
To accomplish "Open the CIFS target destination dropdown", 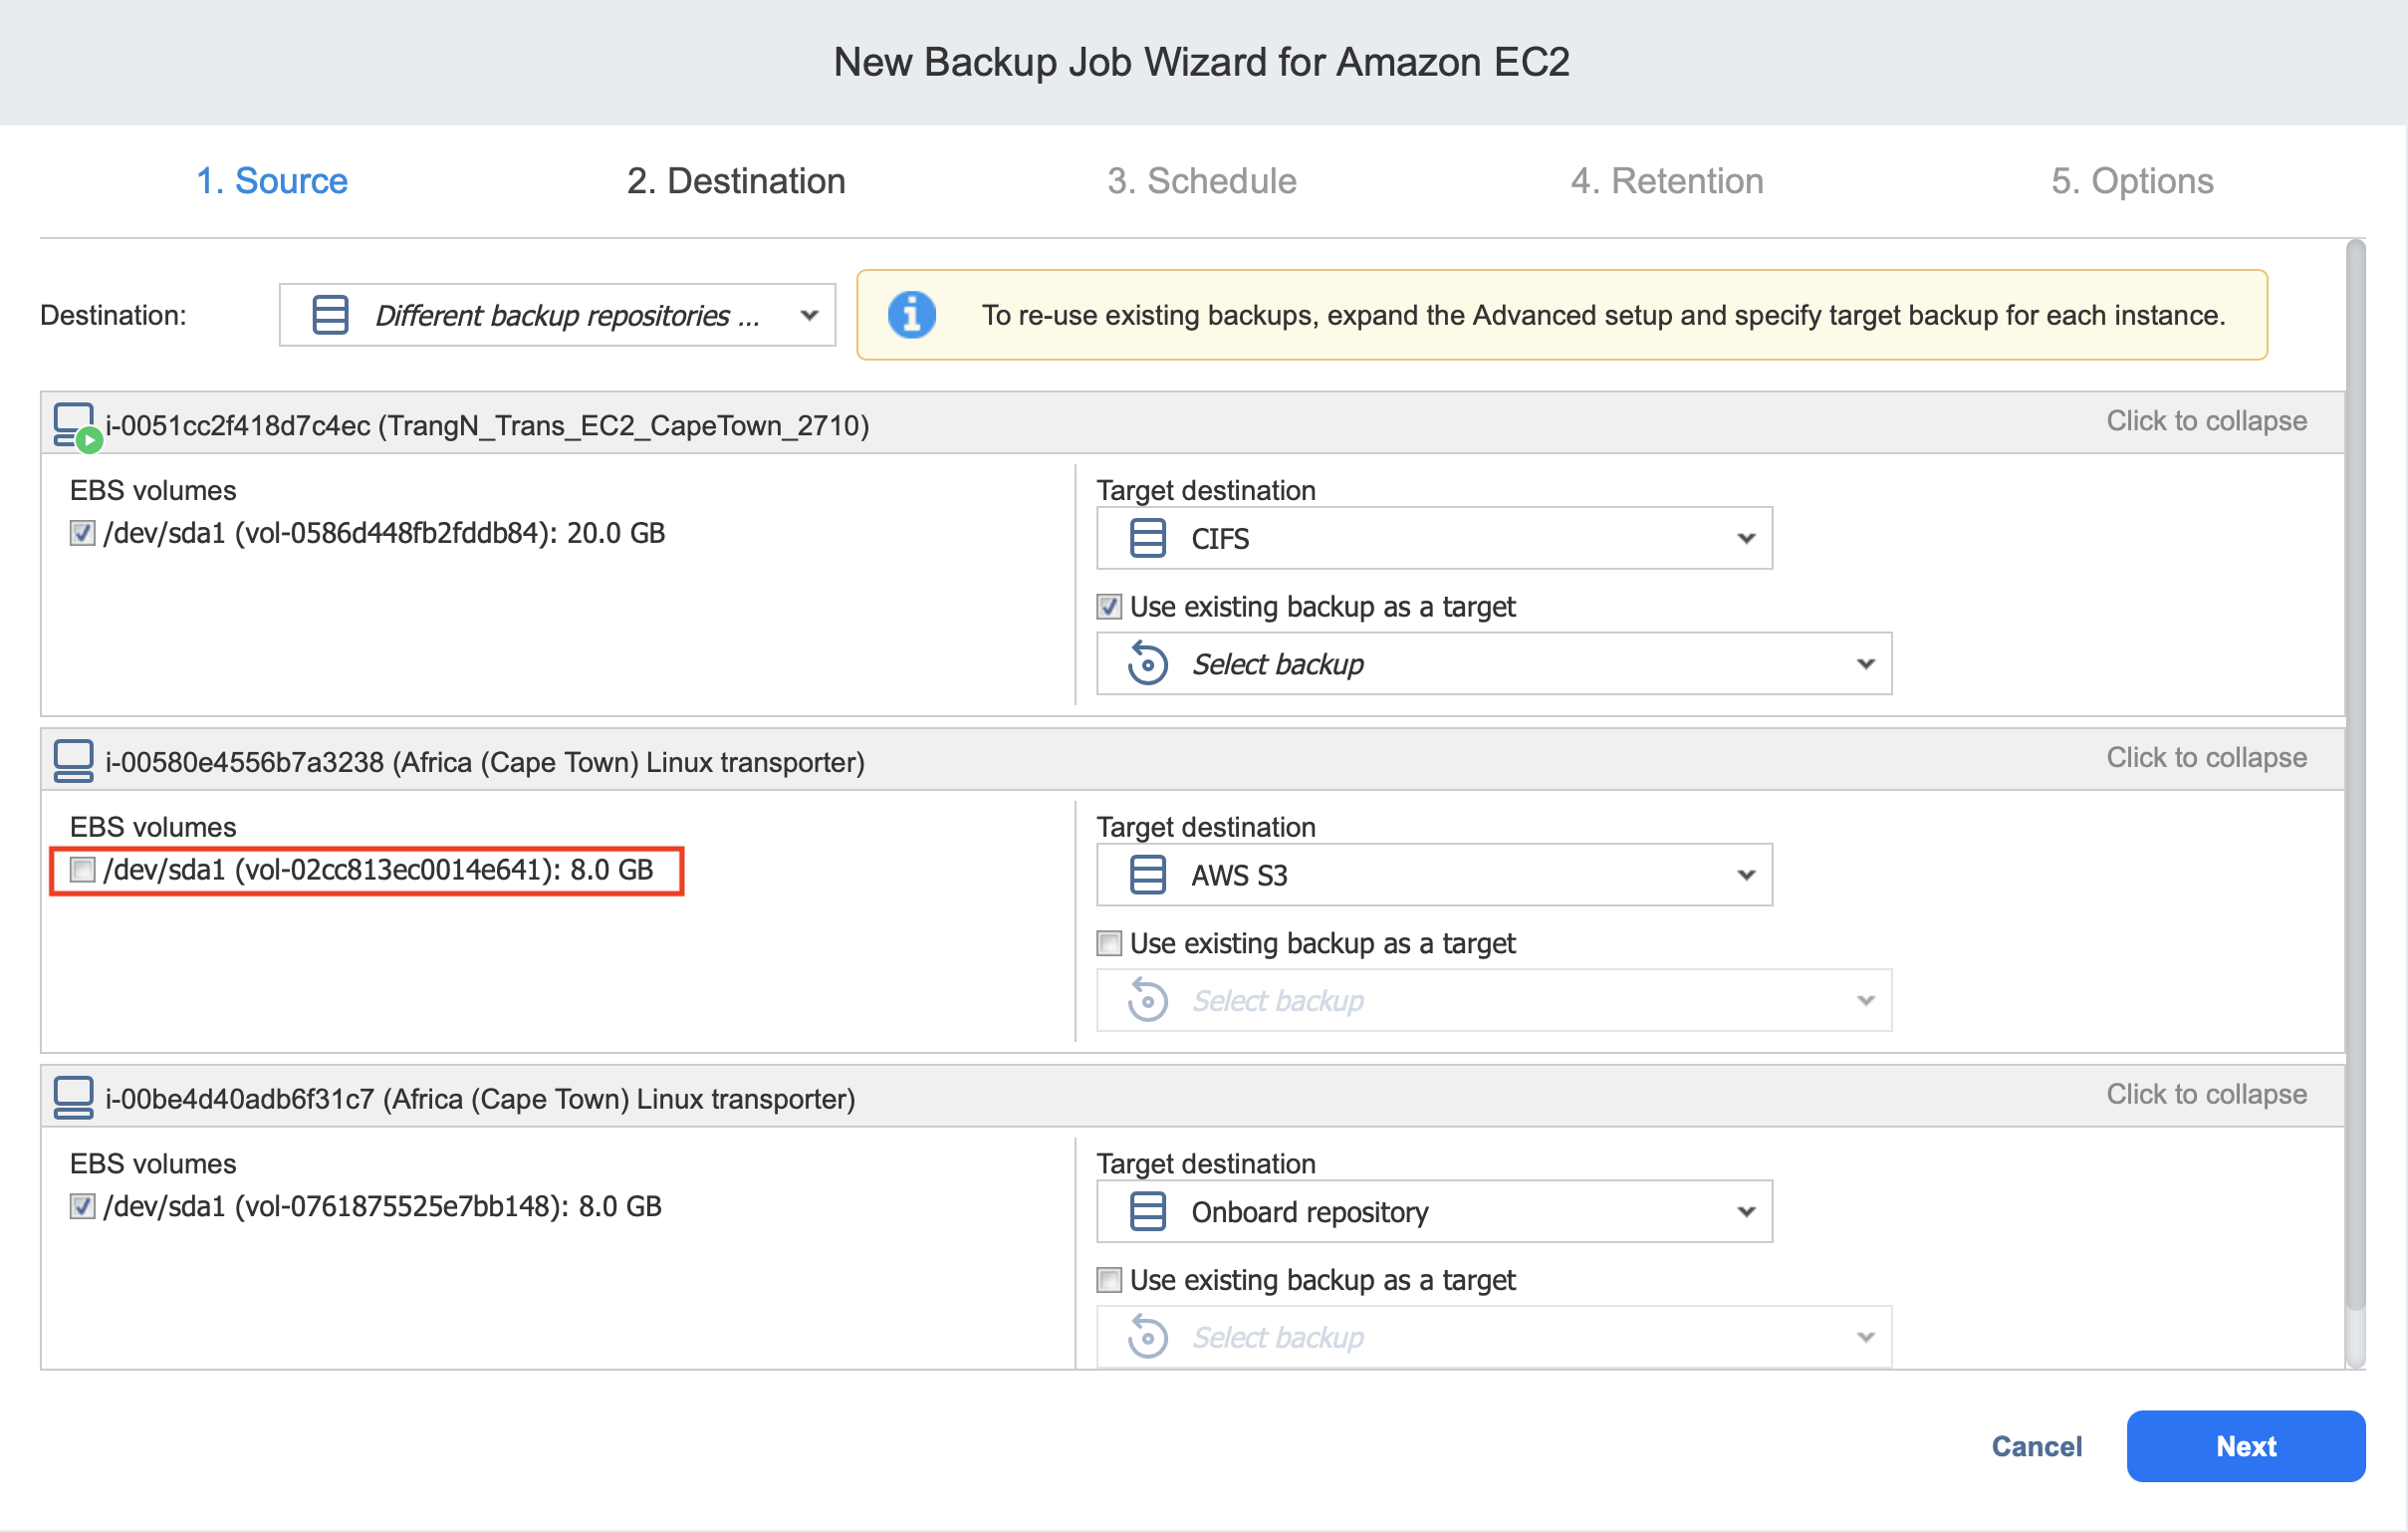I will tap(1434, 539).
